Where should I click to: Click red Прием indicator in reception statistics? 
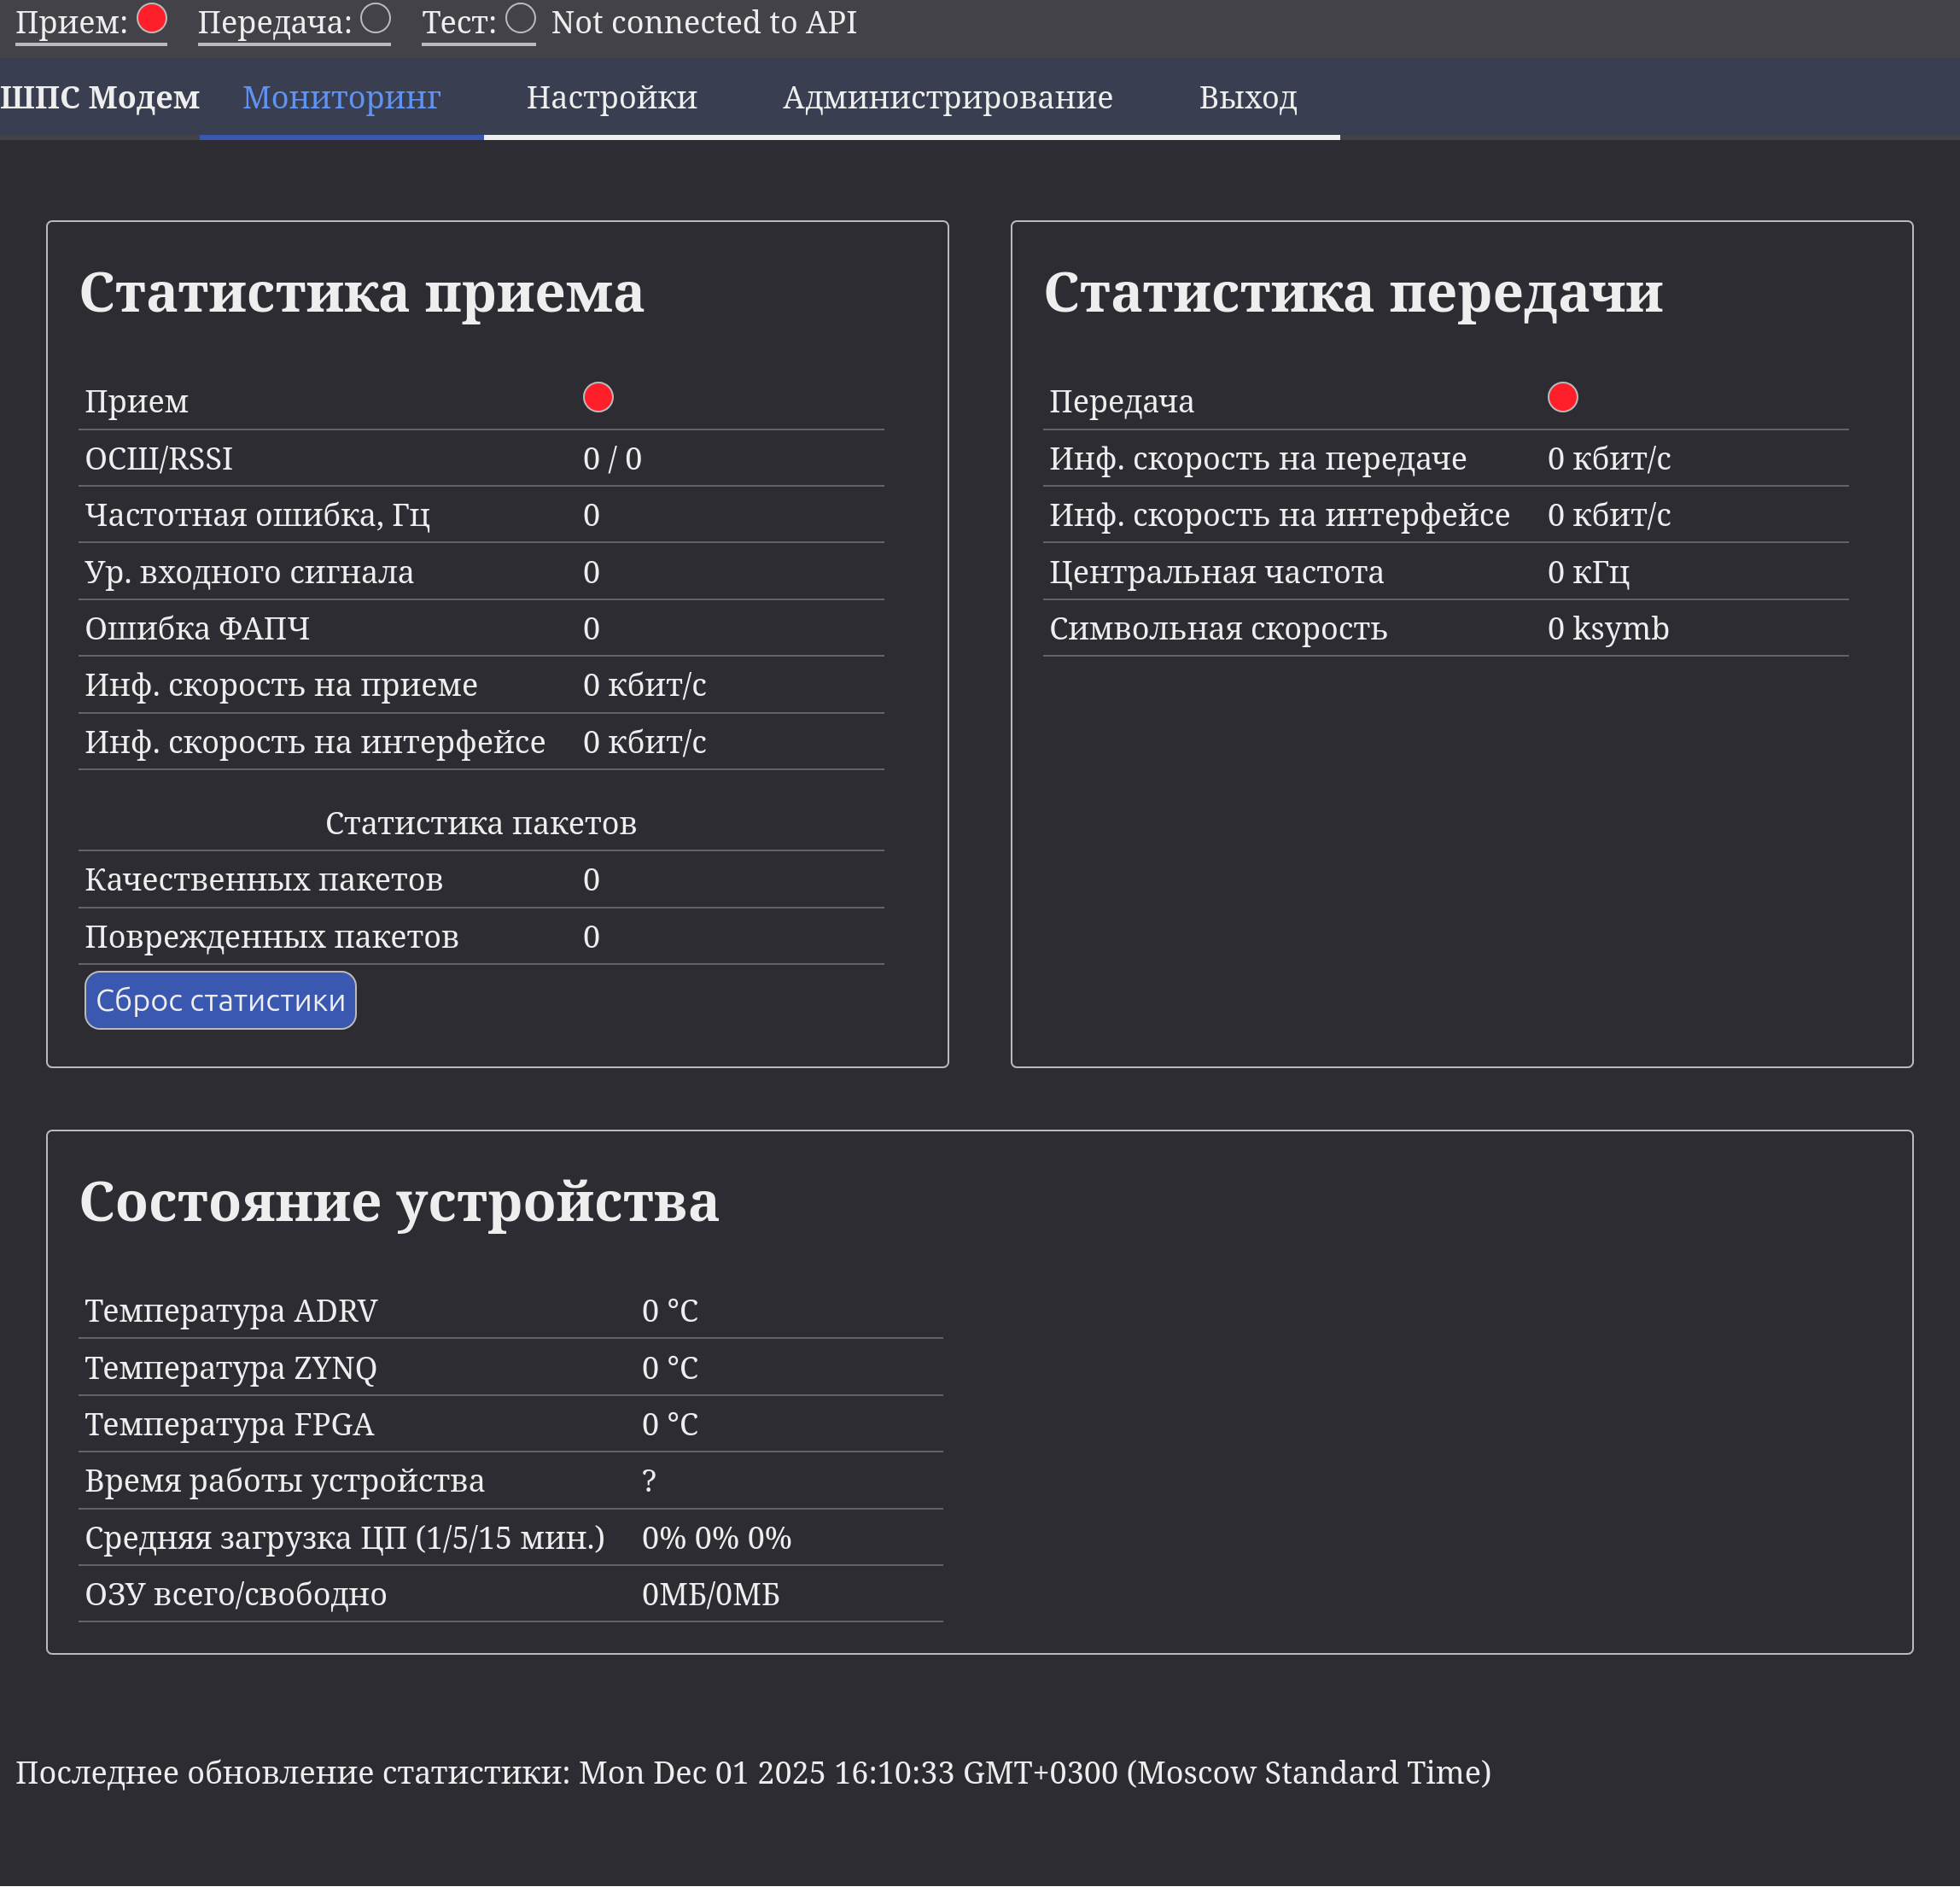pyautogui.click(x=598, y=397)
